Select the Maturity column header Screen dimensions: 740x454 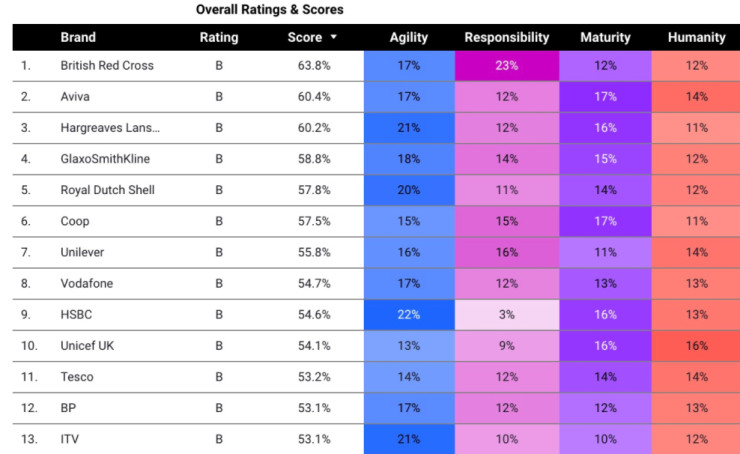pyautogui.click(x=605, y=38)
